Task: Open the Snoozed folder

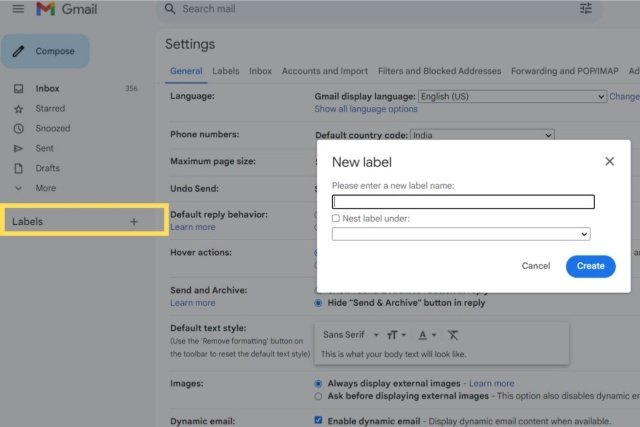Action: pos(53,129)
